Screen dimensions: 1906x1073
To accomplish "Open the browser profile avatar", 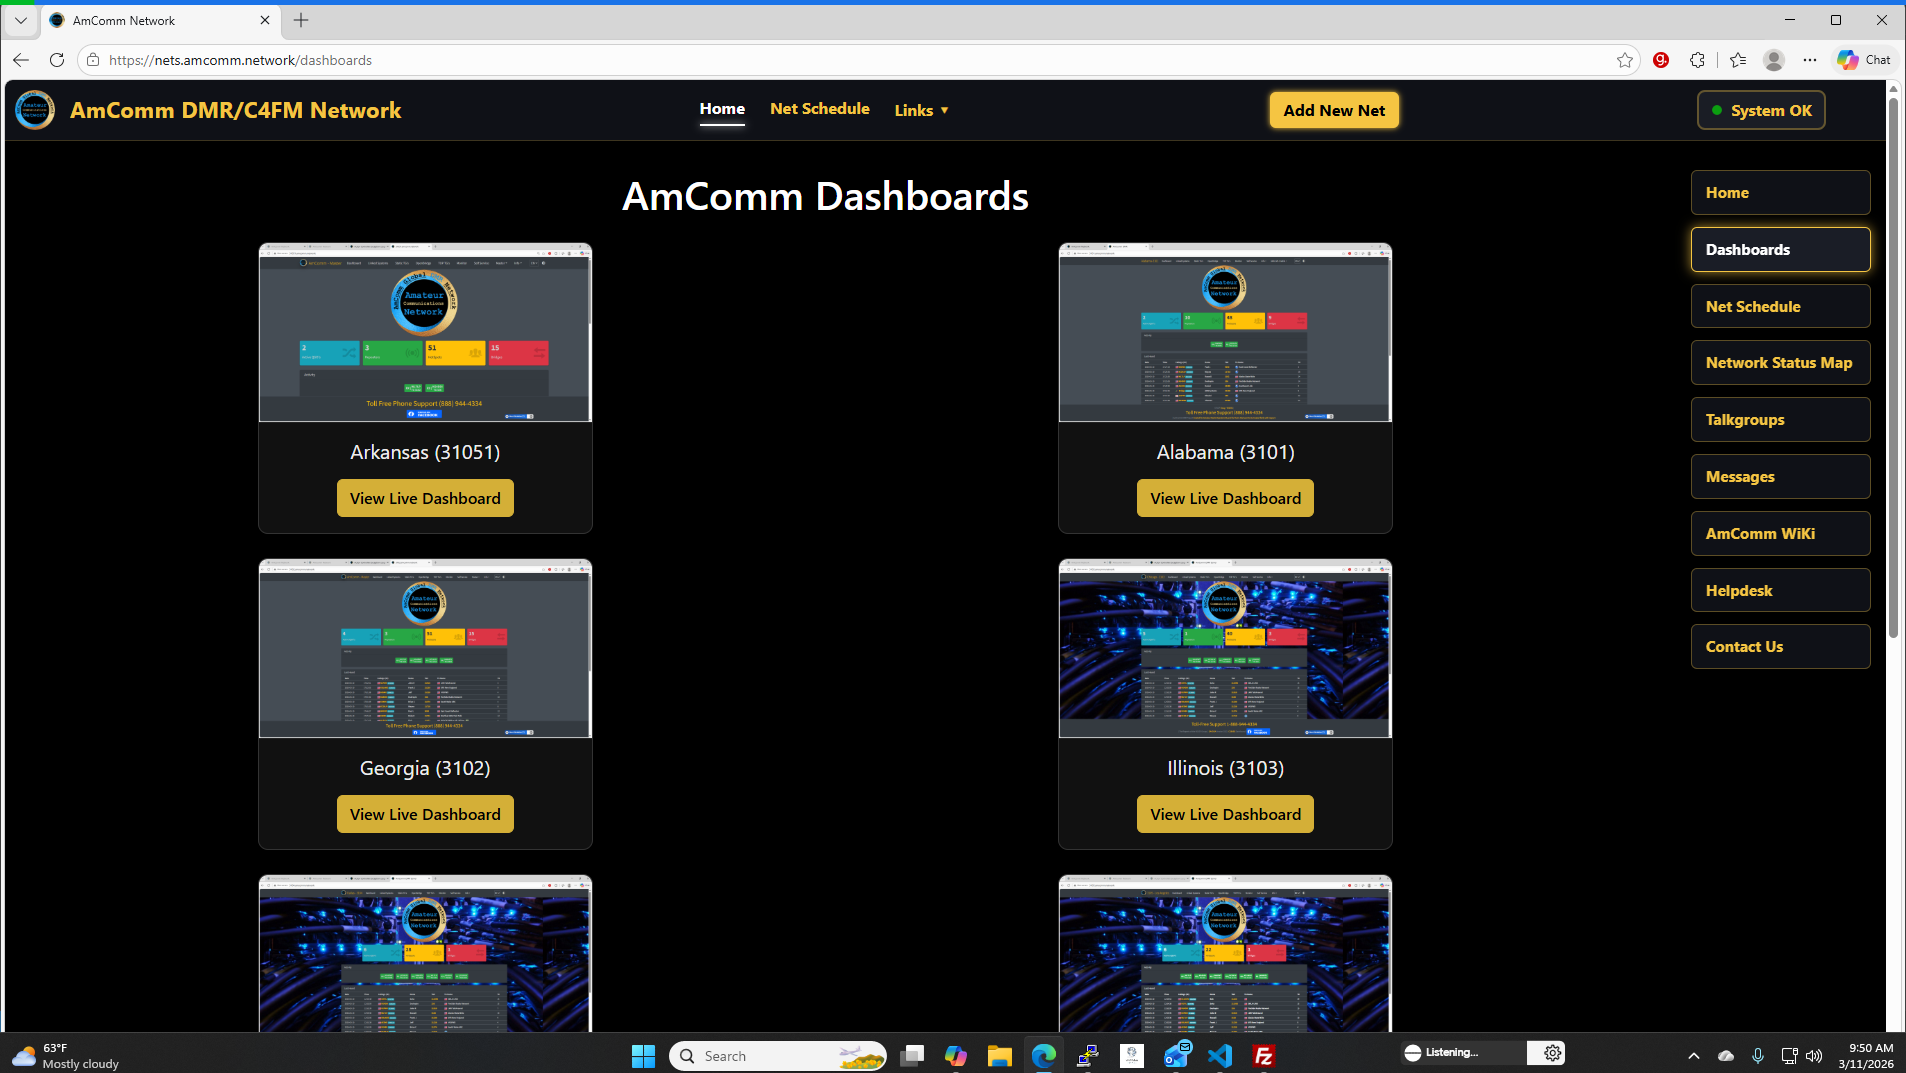I will [x=1775, y=60].
